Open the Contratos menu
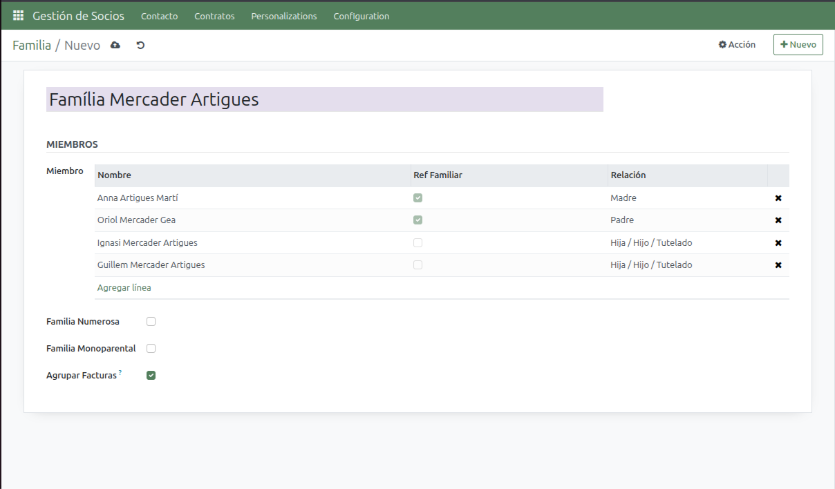Image resolution: width=835 pixels, height=489 pixels. [214, 16]
